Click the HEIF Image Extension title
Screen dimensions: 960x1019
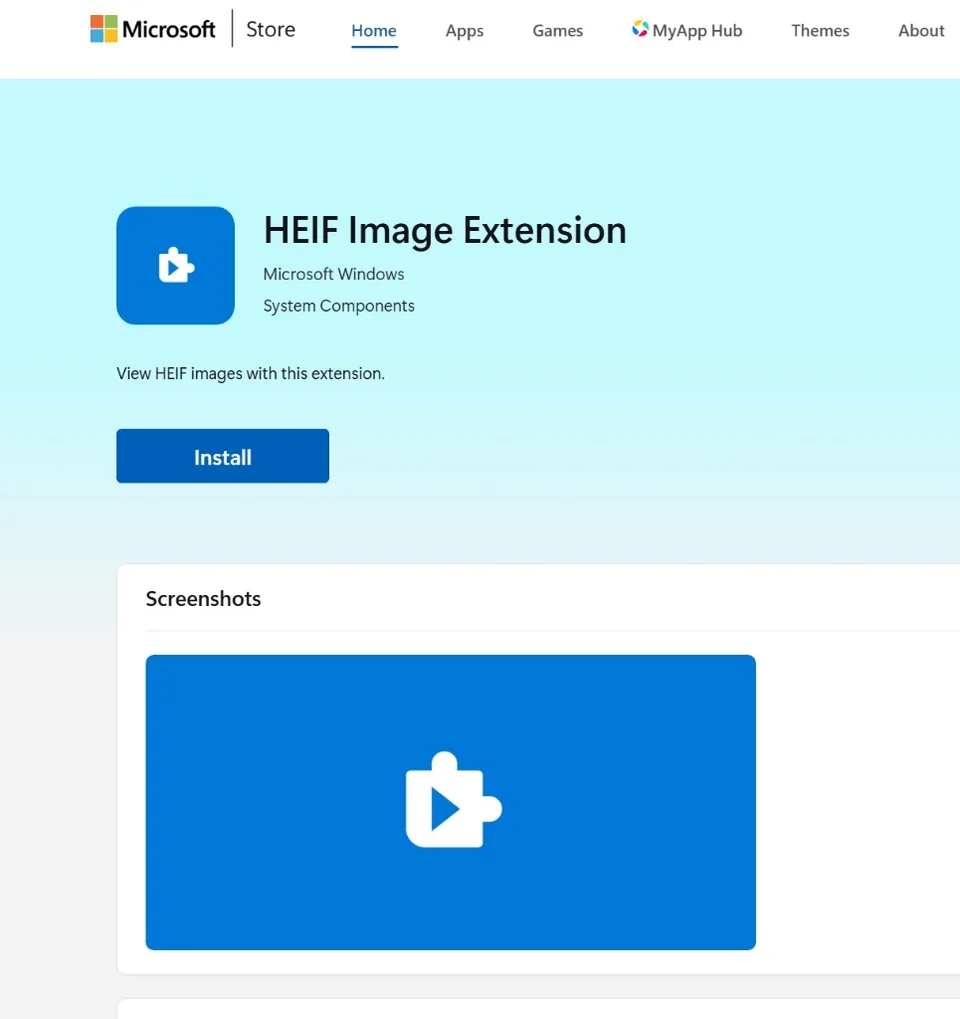coord(445,230)
